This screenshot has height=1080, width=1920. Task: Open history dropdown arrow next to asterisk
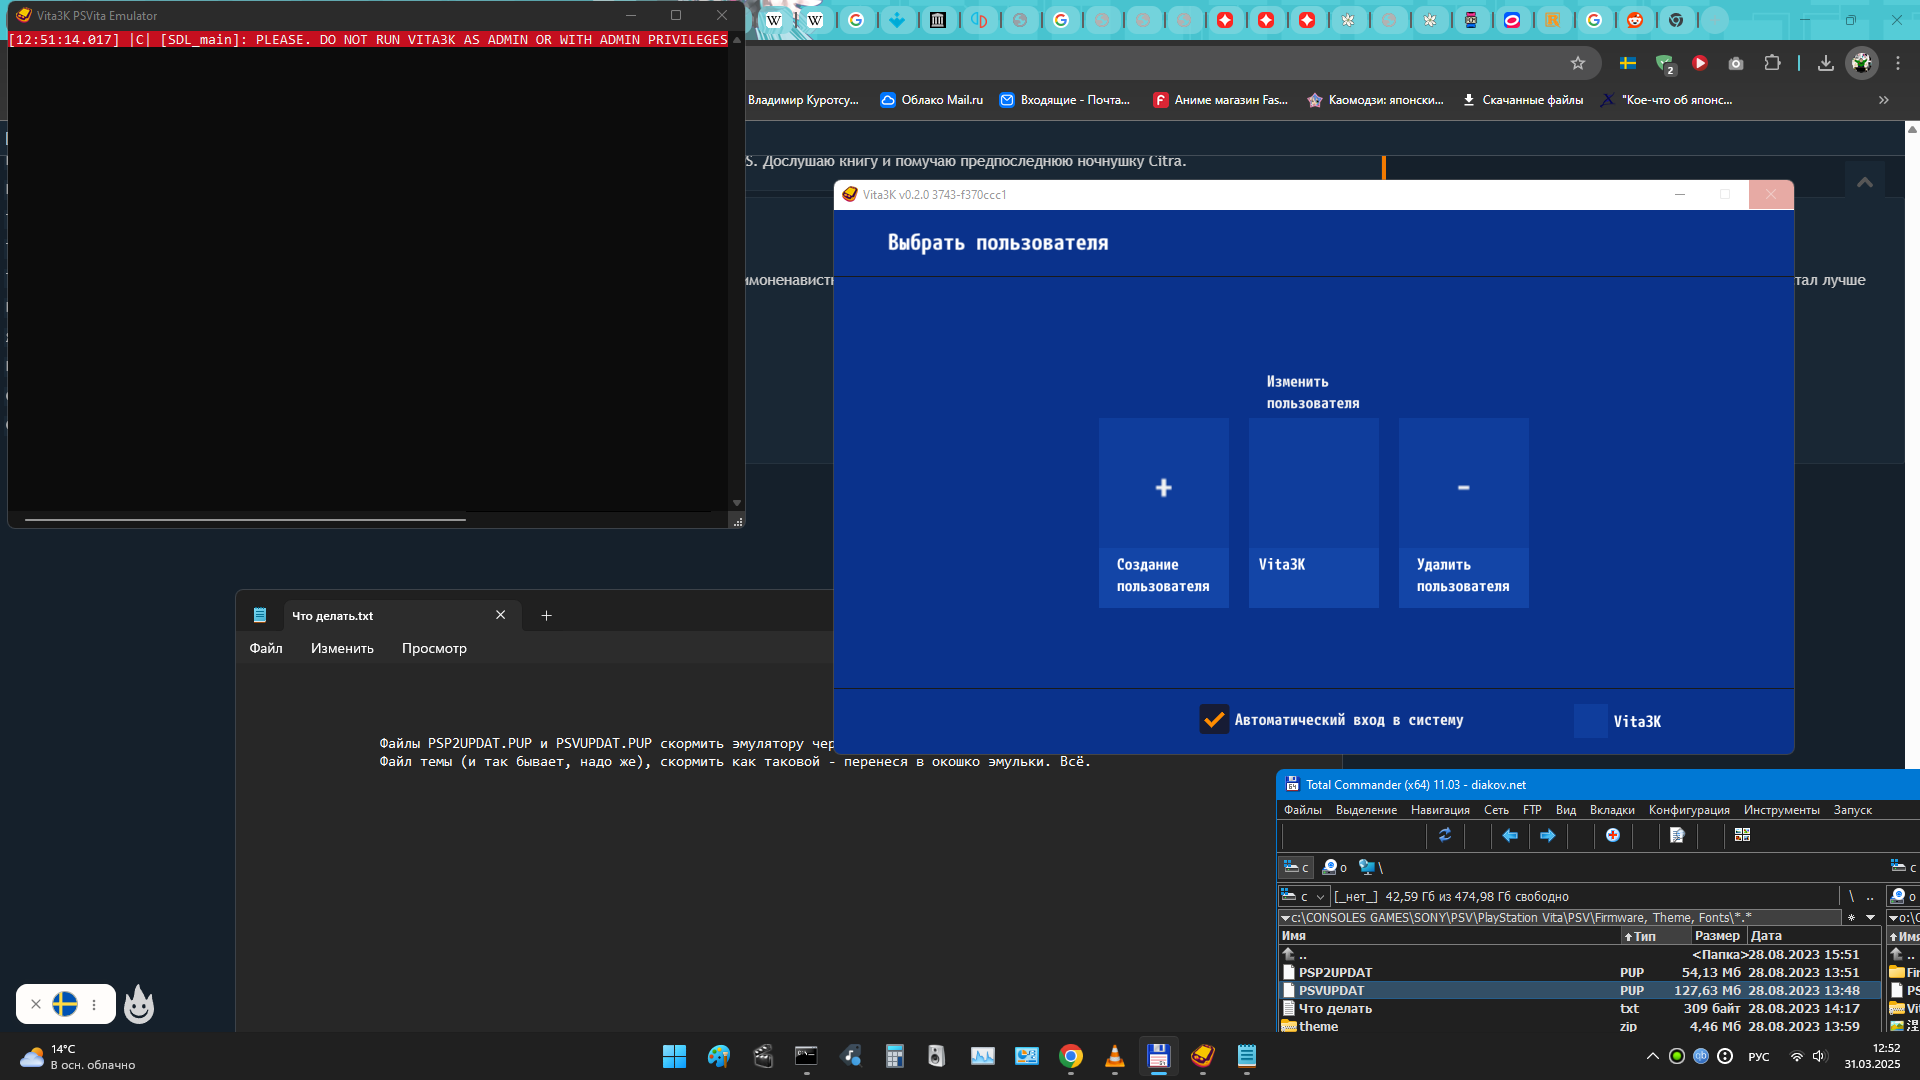(1870, 918)
